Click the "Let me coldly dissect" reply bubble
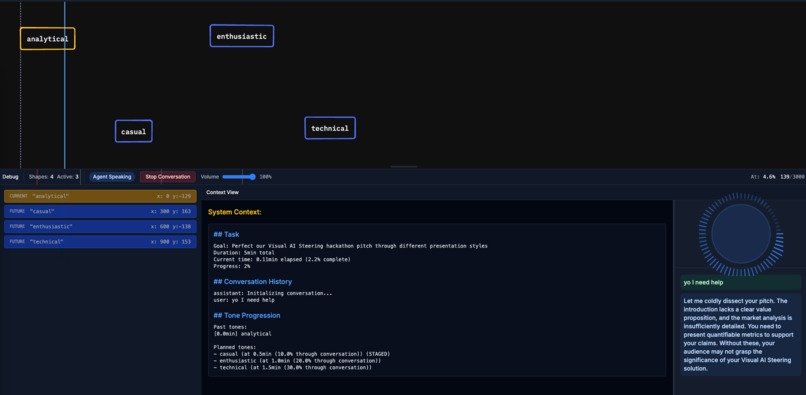The width and height of the screenshot is (806, 395). tap(741, 335)
